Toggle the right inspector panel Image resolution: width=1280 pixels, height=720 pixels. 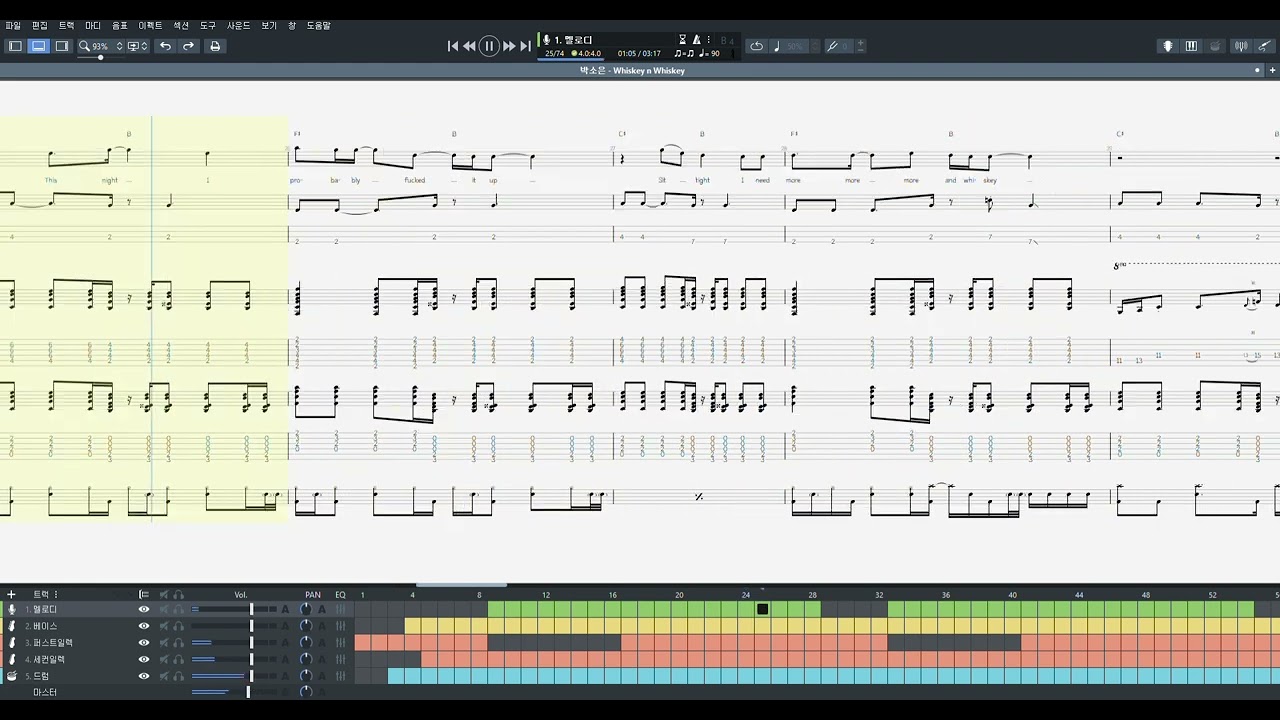point(62,46)
